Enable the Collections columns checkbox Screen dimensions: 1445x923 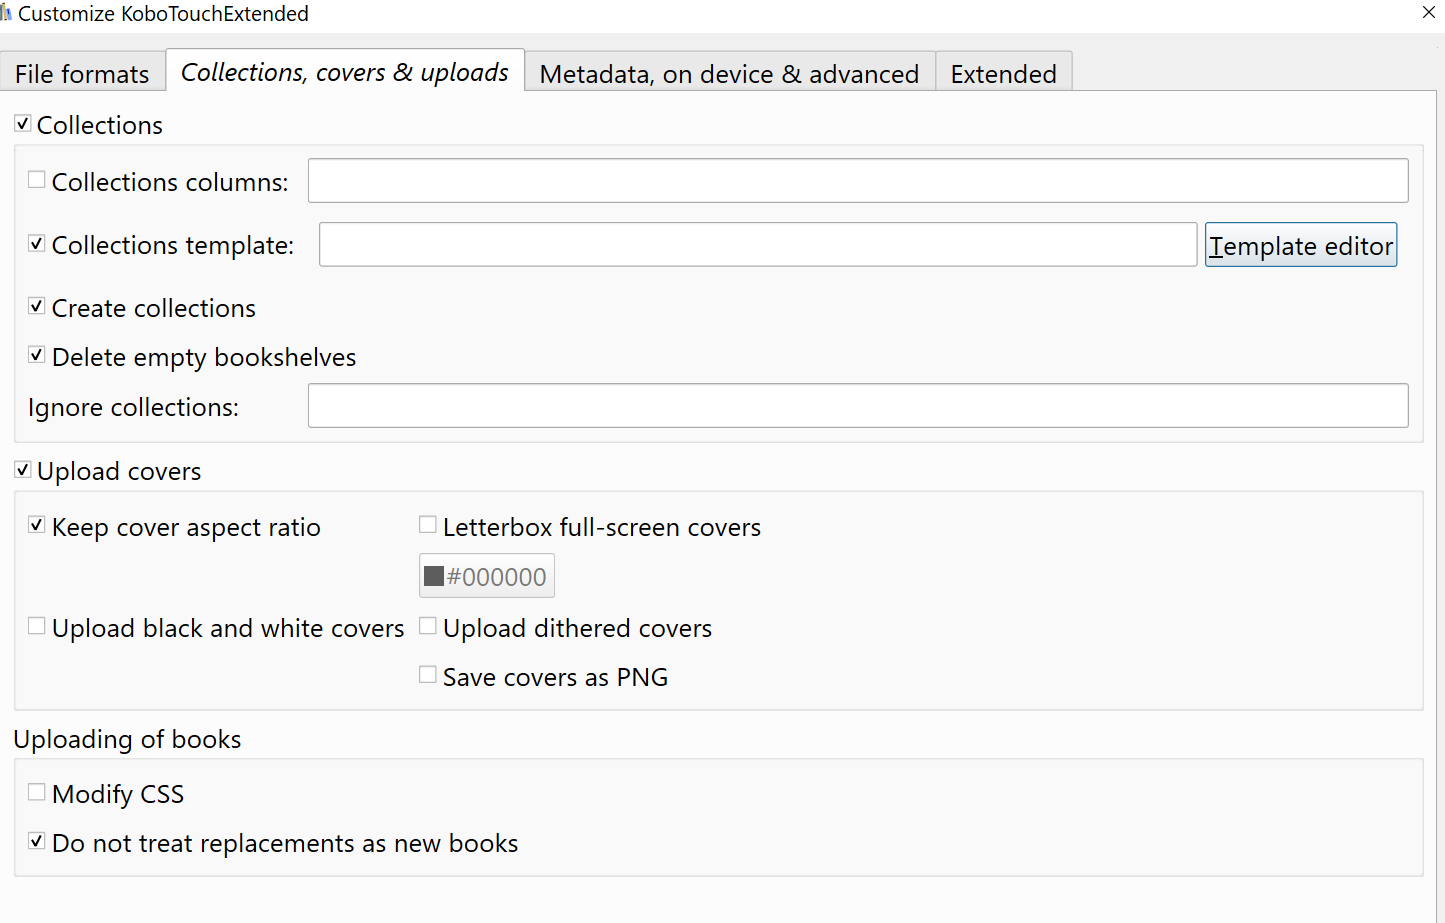pyautogui.click(x=37, y=180)
